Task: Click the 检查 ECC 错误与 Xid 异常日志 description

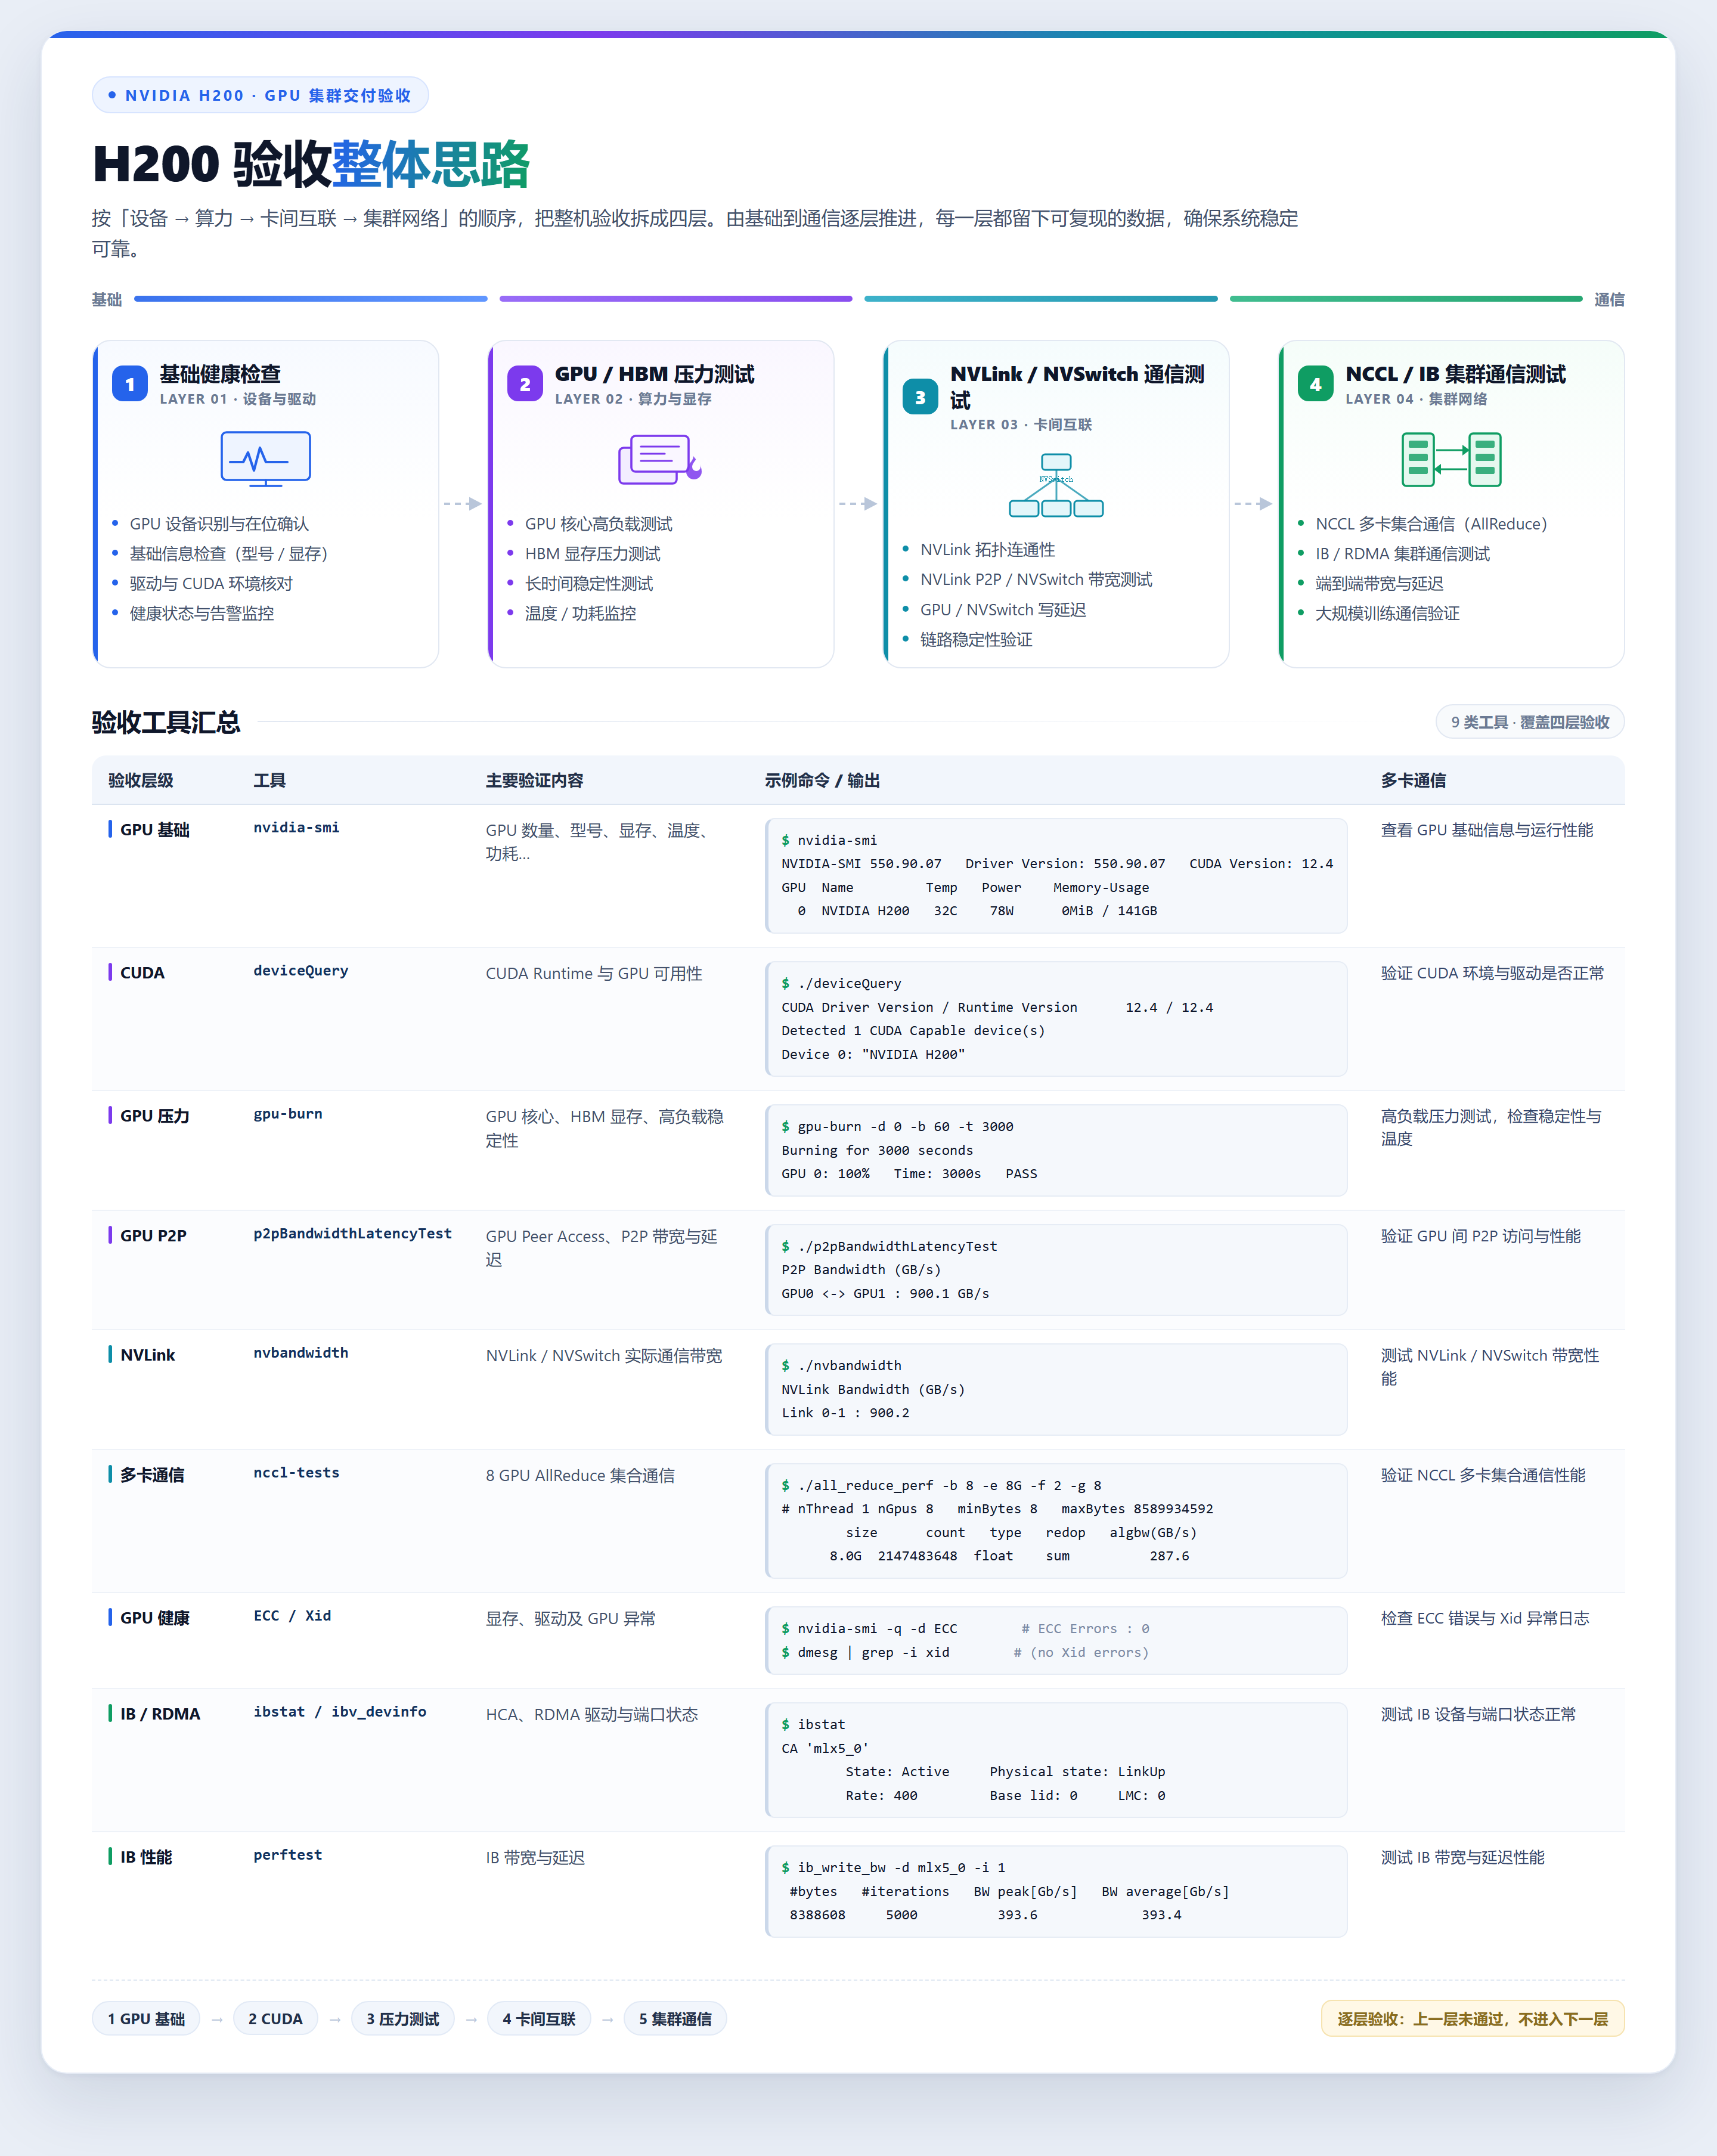Action: 1485,1618
